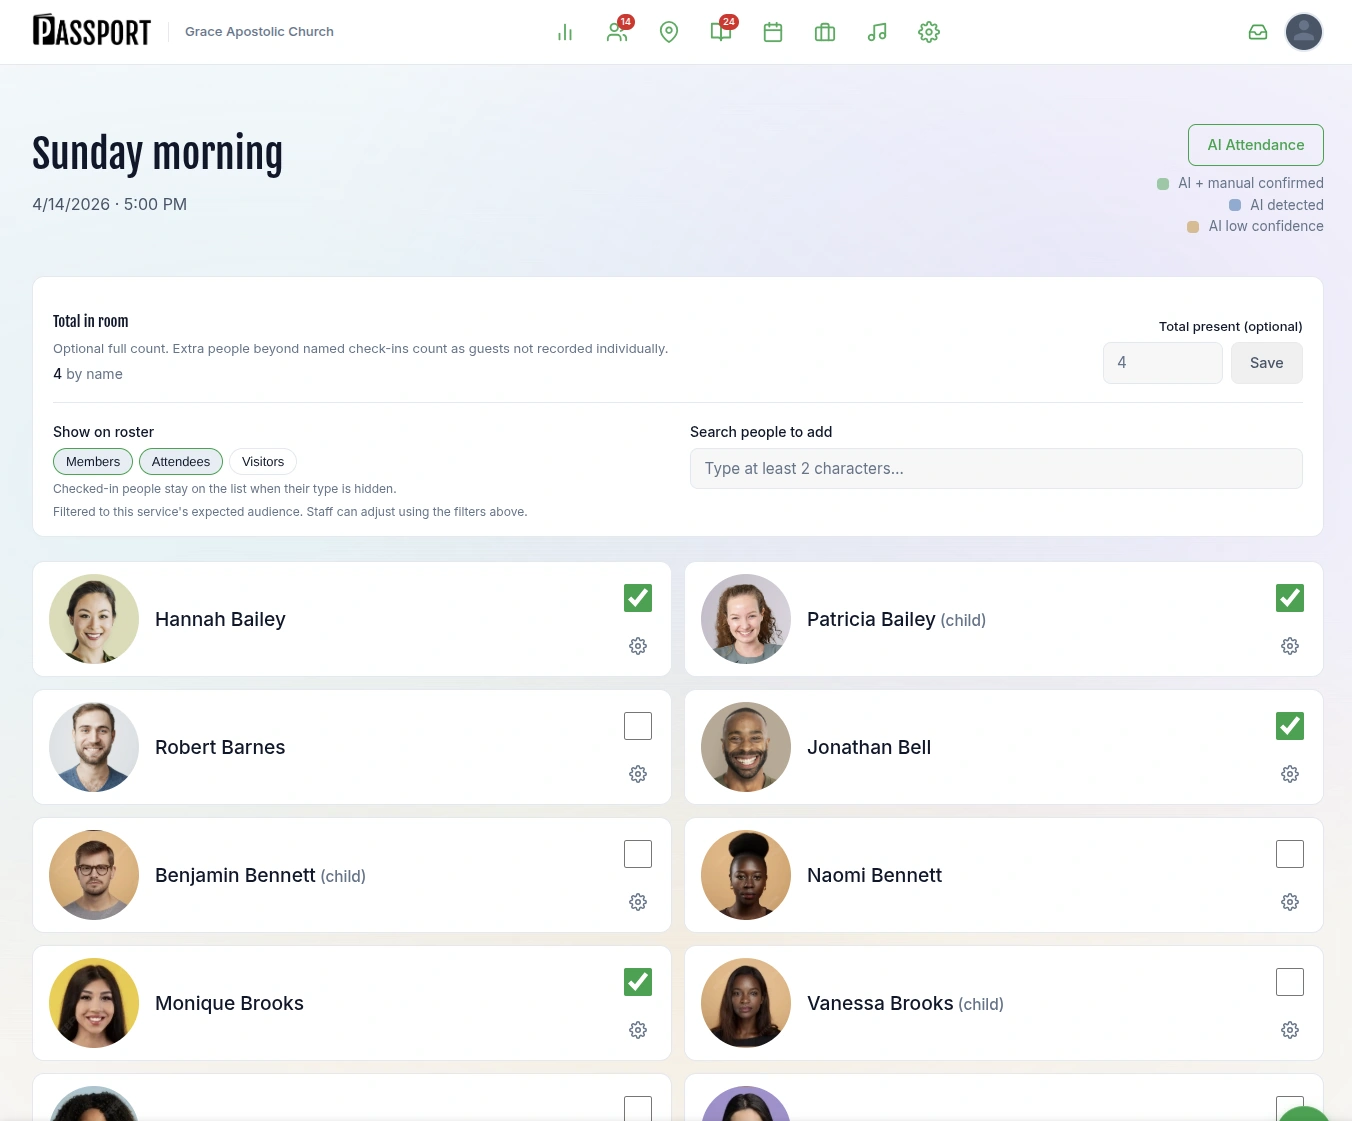Viewport: 1352px width, 1121px height.
Task: Click the AI Attendance button
Action: click(x=1256, y=145)
